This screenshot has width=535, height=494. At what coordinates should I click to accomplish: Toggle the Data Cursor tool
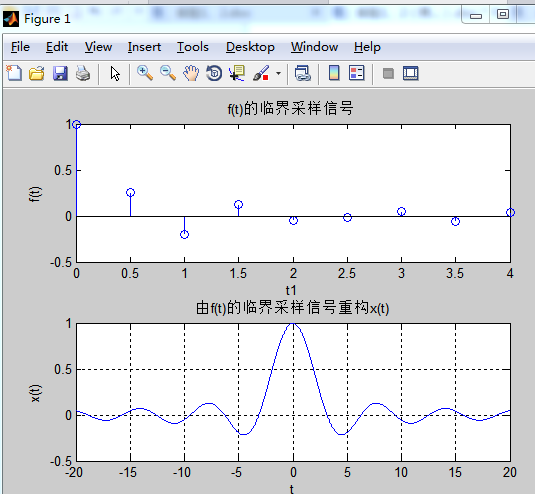237,73
